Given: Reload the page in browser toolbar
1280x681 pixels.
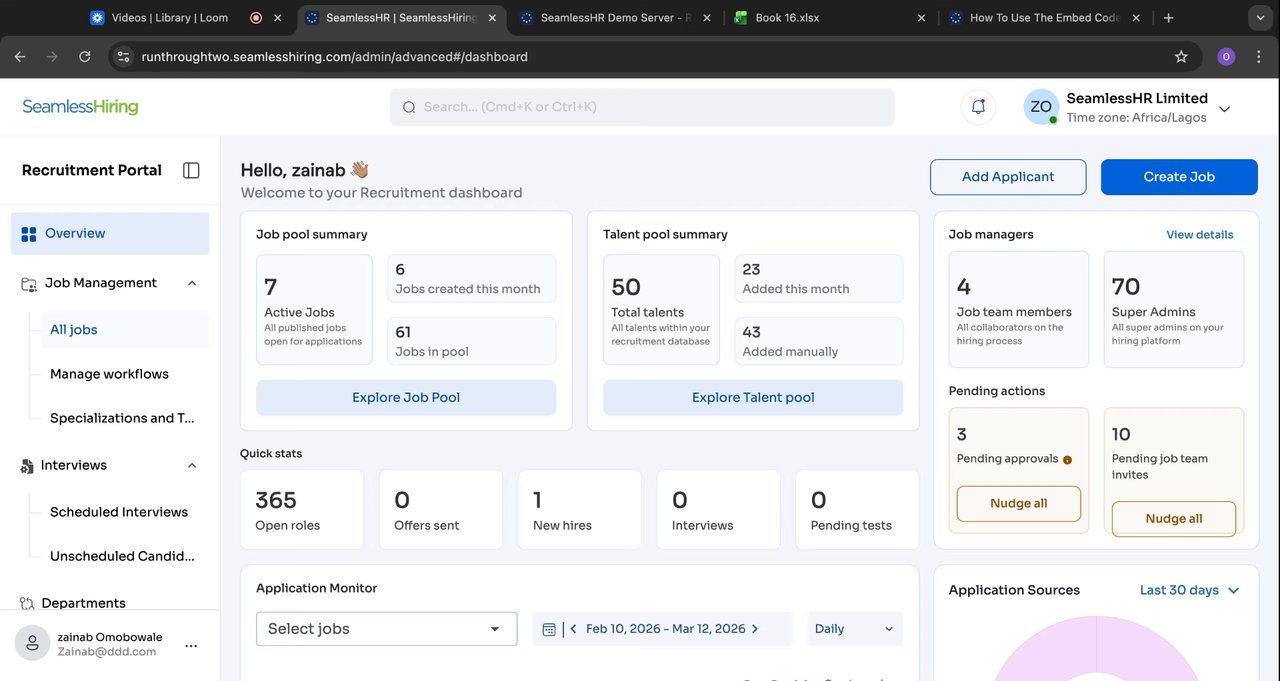Looking at the screenshot, I should (85, 57).
